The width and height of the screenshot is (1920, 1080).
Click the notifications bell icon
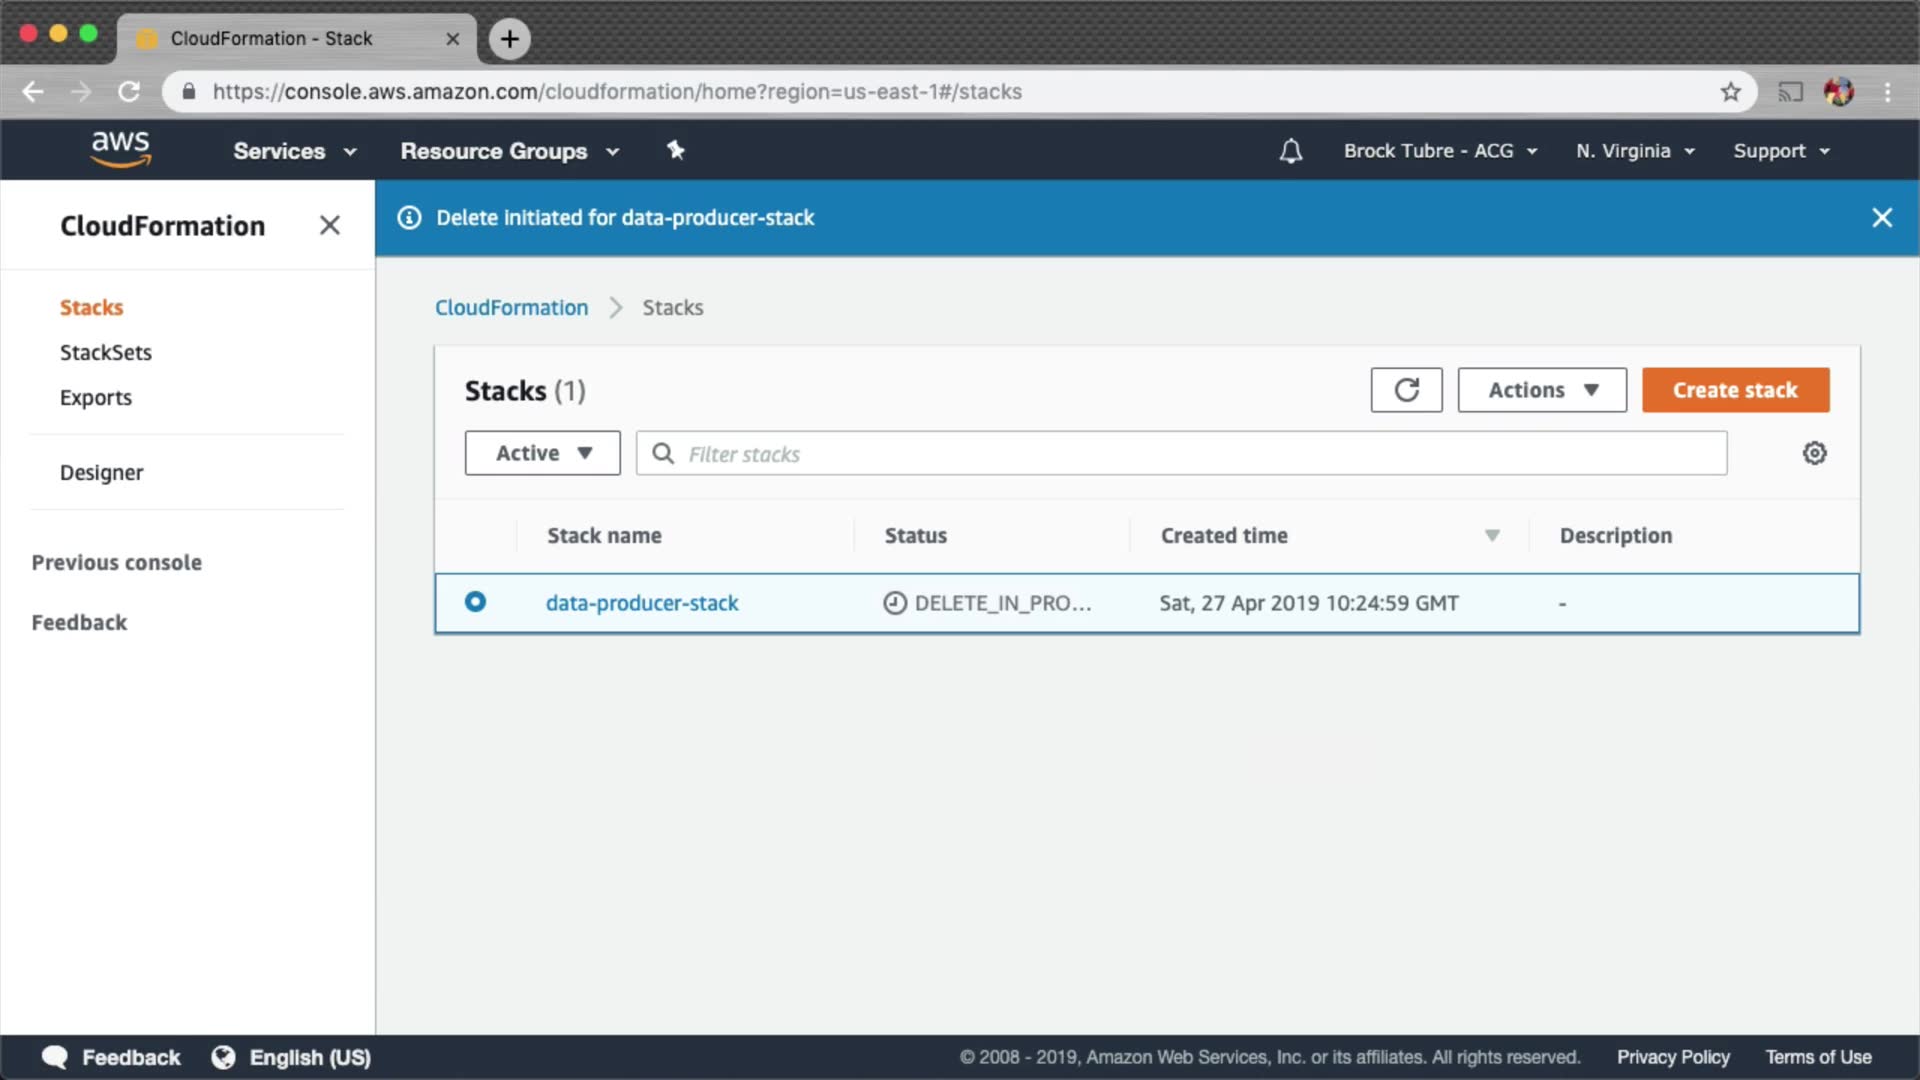(1291, 151)
